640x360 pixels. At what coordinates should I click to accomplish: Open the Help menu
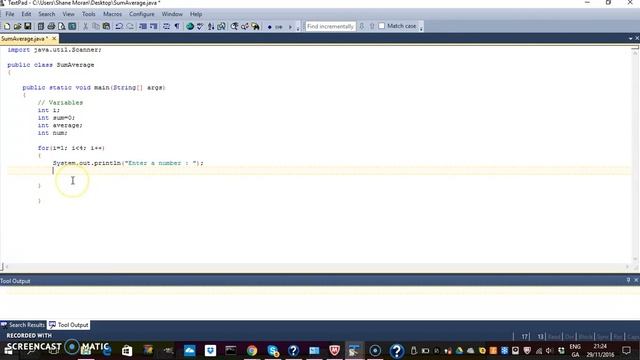pos(196,14)
